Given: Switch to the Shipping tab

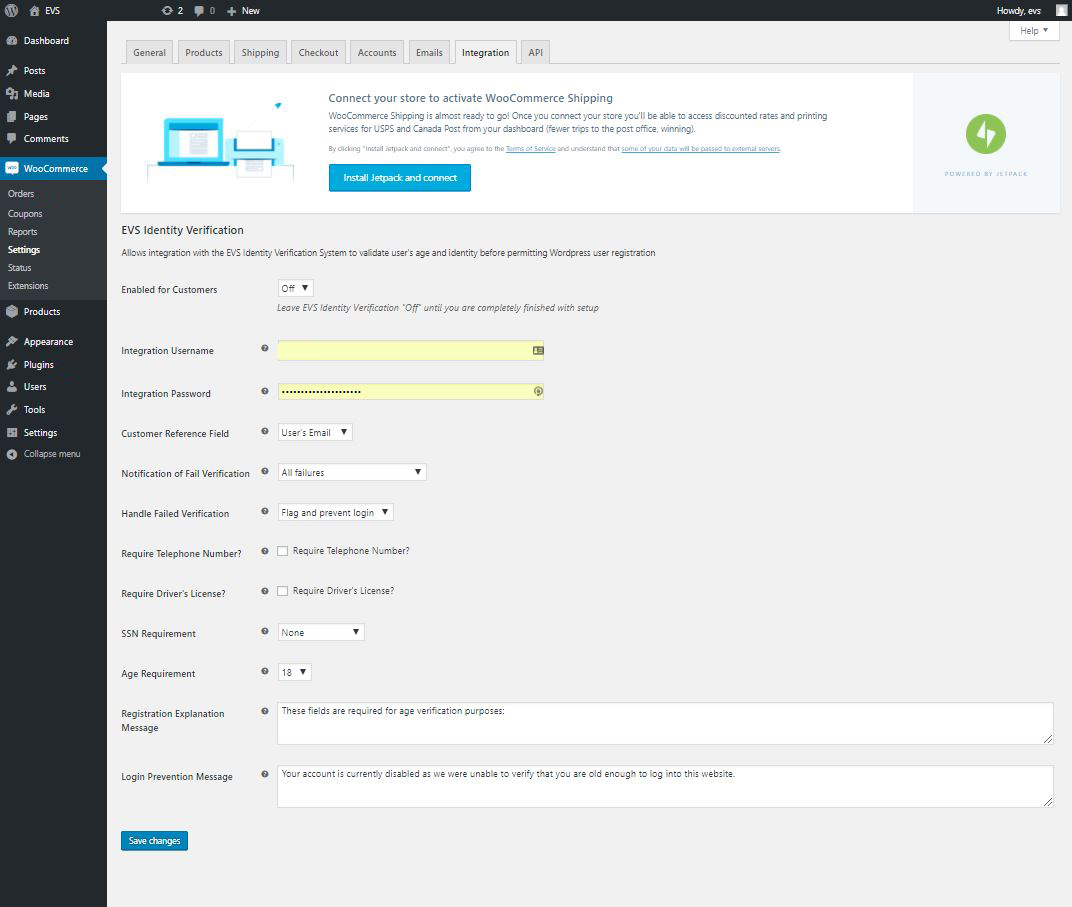Looking at the screenshot, I should click(x=260, y=53).
